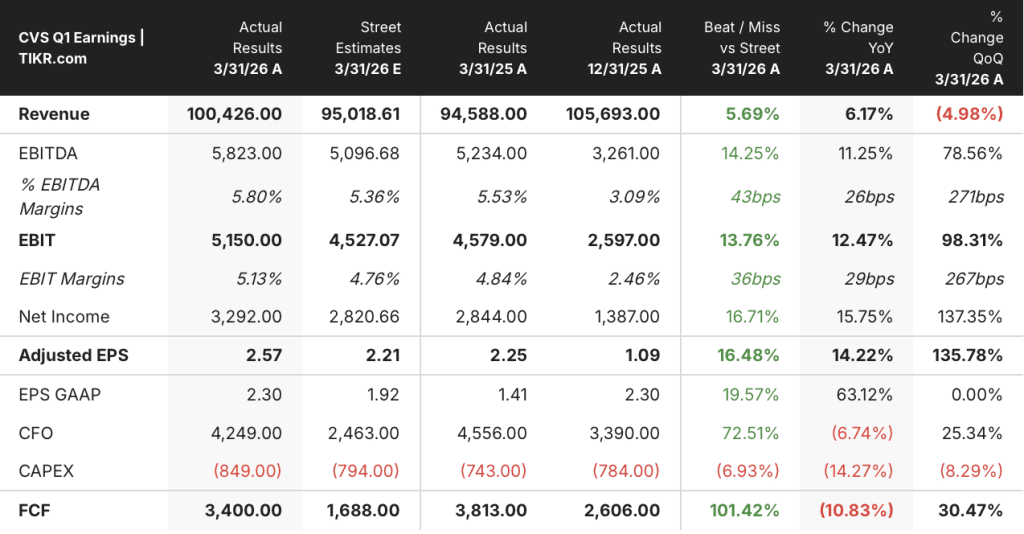
Task: Click Revenue YoY change 6.17%
Action: click(x=869, y=114)
